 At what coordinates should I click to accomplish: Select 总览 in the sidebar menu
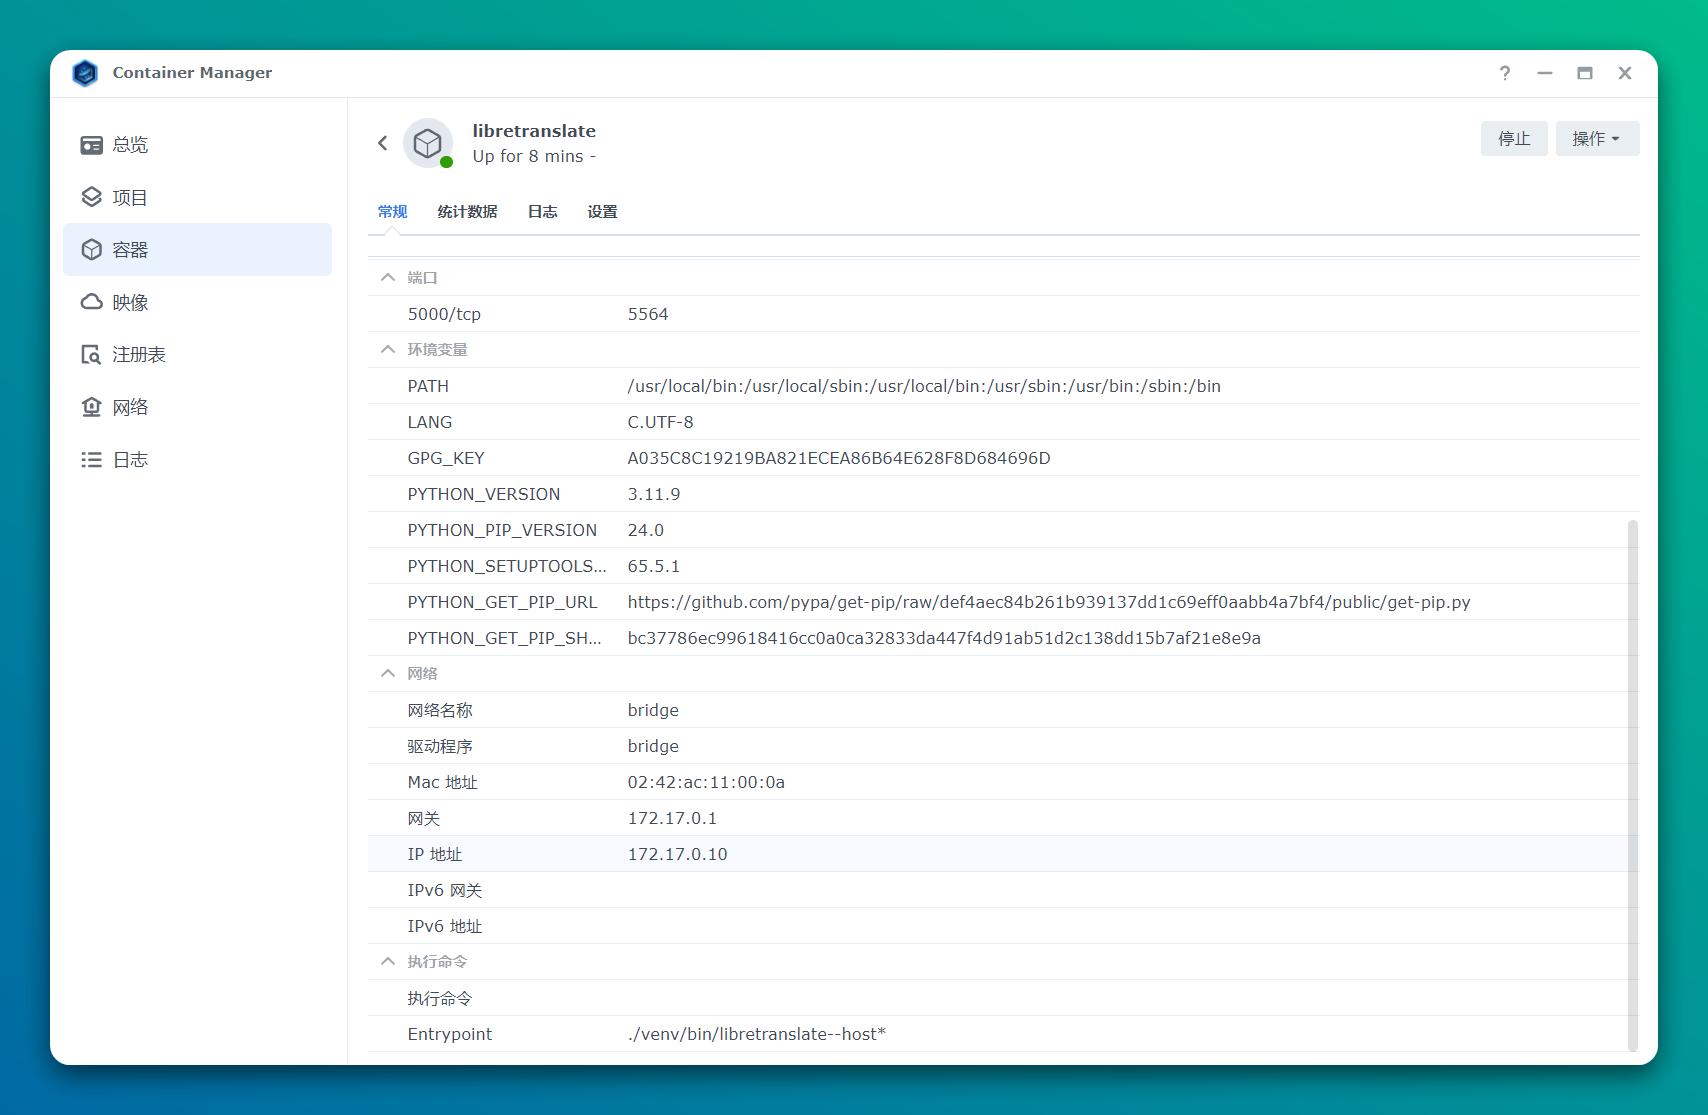[x=197, y=145]
